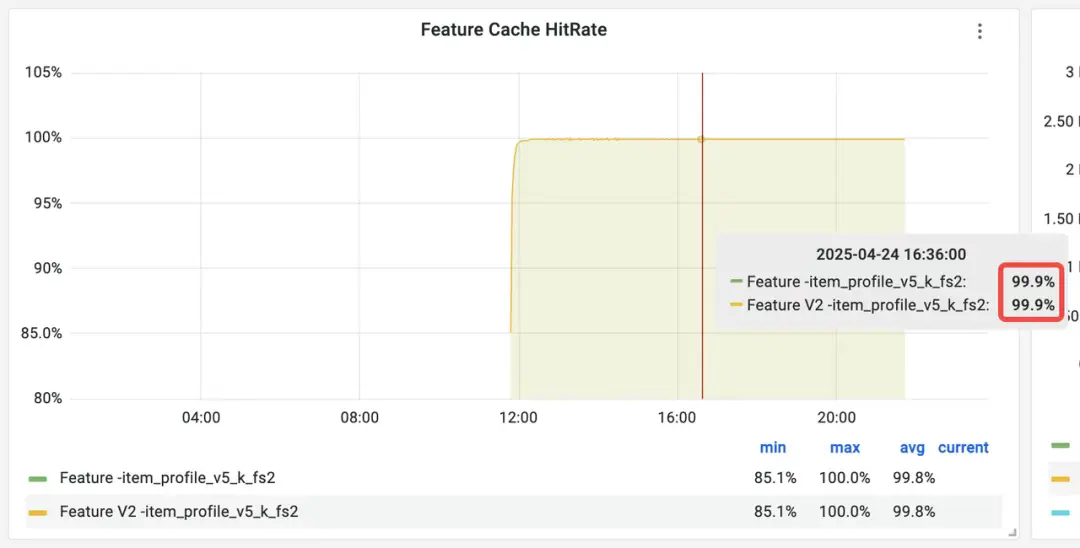
Task: Open the panel's three-dot options menu
Action: [980, 31]
